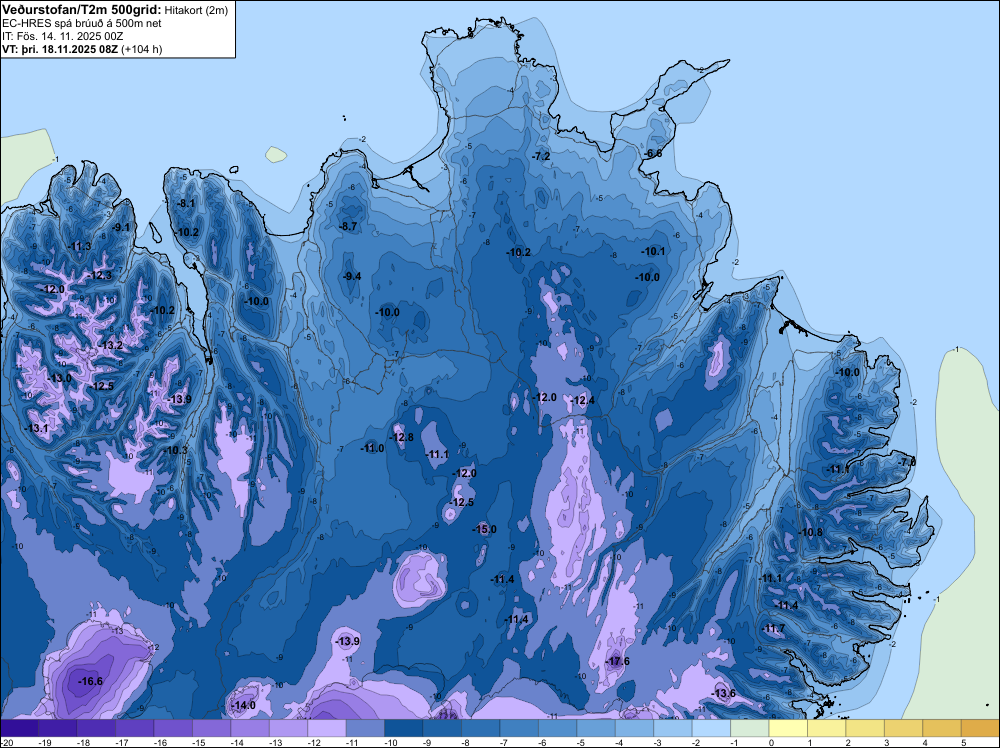The width and height of the screenshot is (1000, 748).
Task: Click the -16.6 temperature label on map
Action: [90, 681]
